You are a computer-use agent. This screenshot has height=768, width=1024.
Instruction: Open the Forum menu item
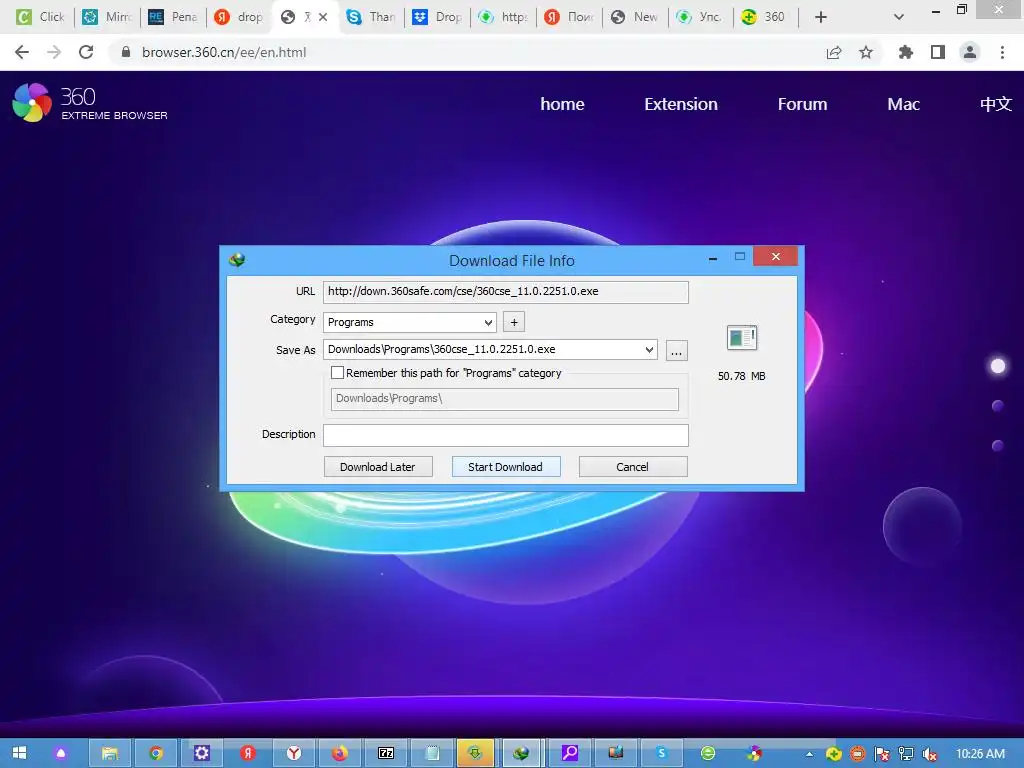click(802, 104)
